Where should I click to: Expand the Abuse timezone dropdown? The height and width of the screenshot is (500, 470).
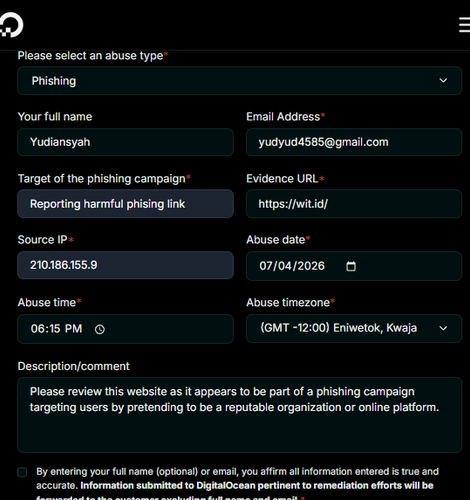[x=354, y=328]
